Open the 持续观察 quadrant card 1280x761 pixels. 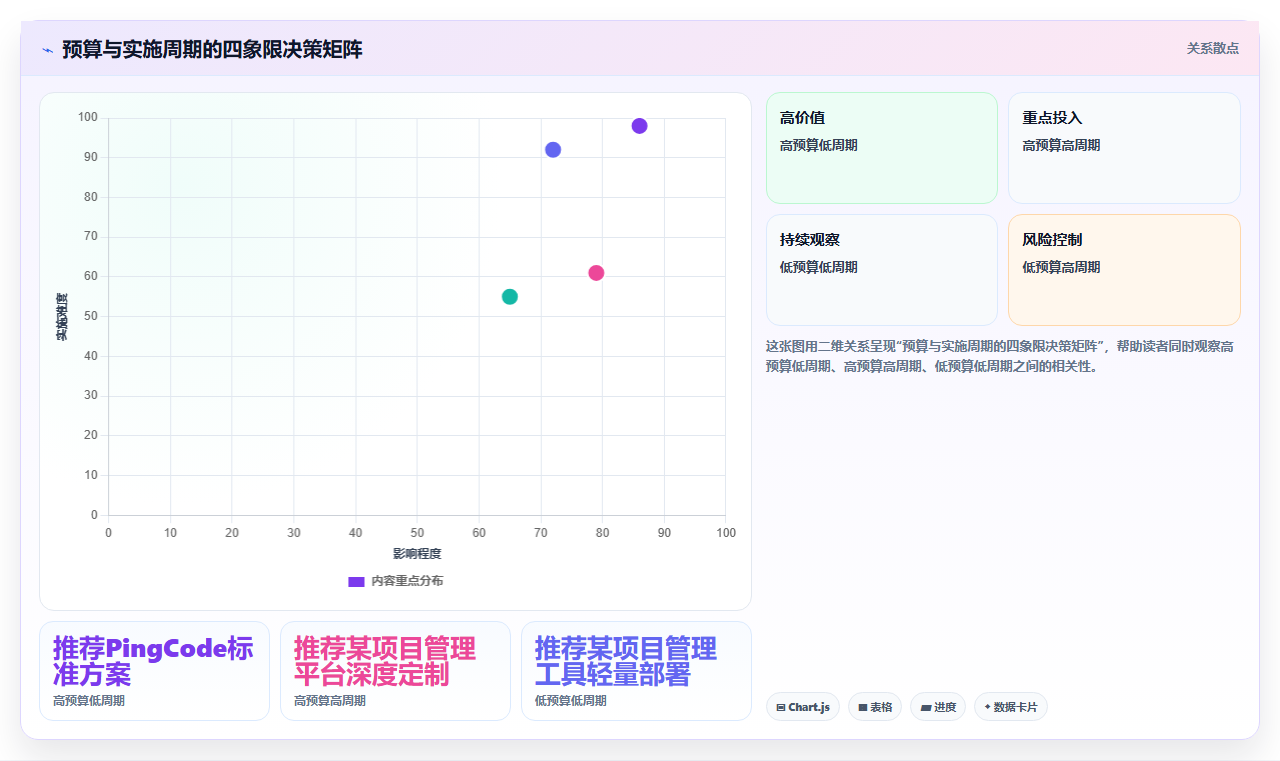[x=882, y=270]
